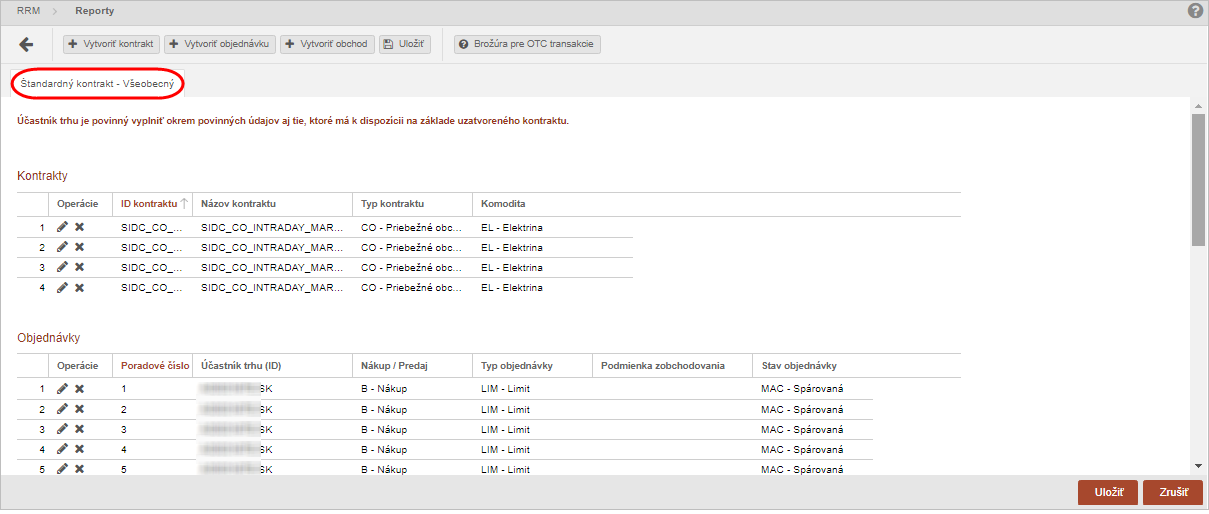Delete order number 1 with X icon

79,389
